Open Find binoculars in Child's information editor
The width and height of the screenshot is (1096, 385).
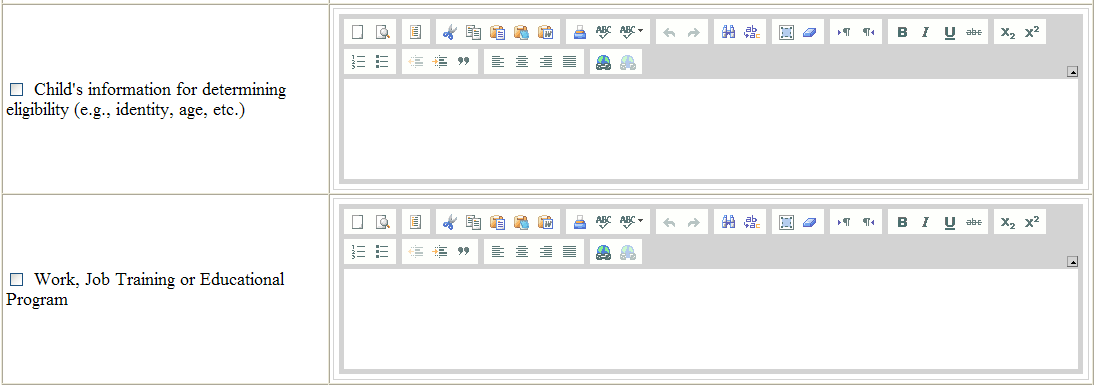tap(728, 31)
